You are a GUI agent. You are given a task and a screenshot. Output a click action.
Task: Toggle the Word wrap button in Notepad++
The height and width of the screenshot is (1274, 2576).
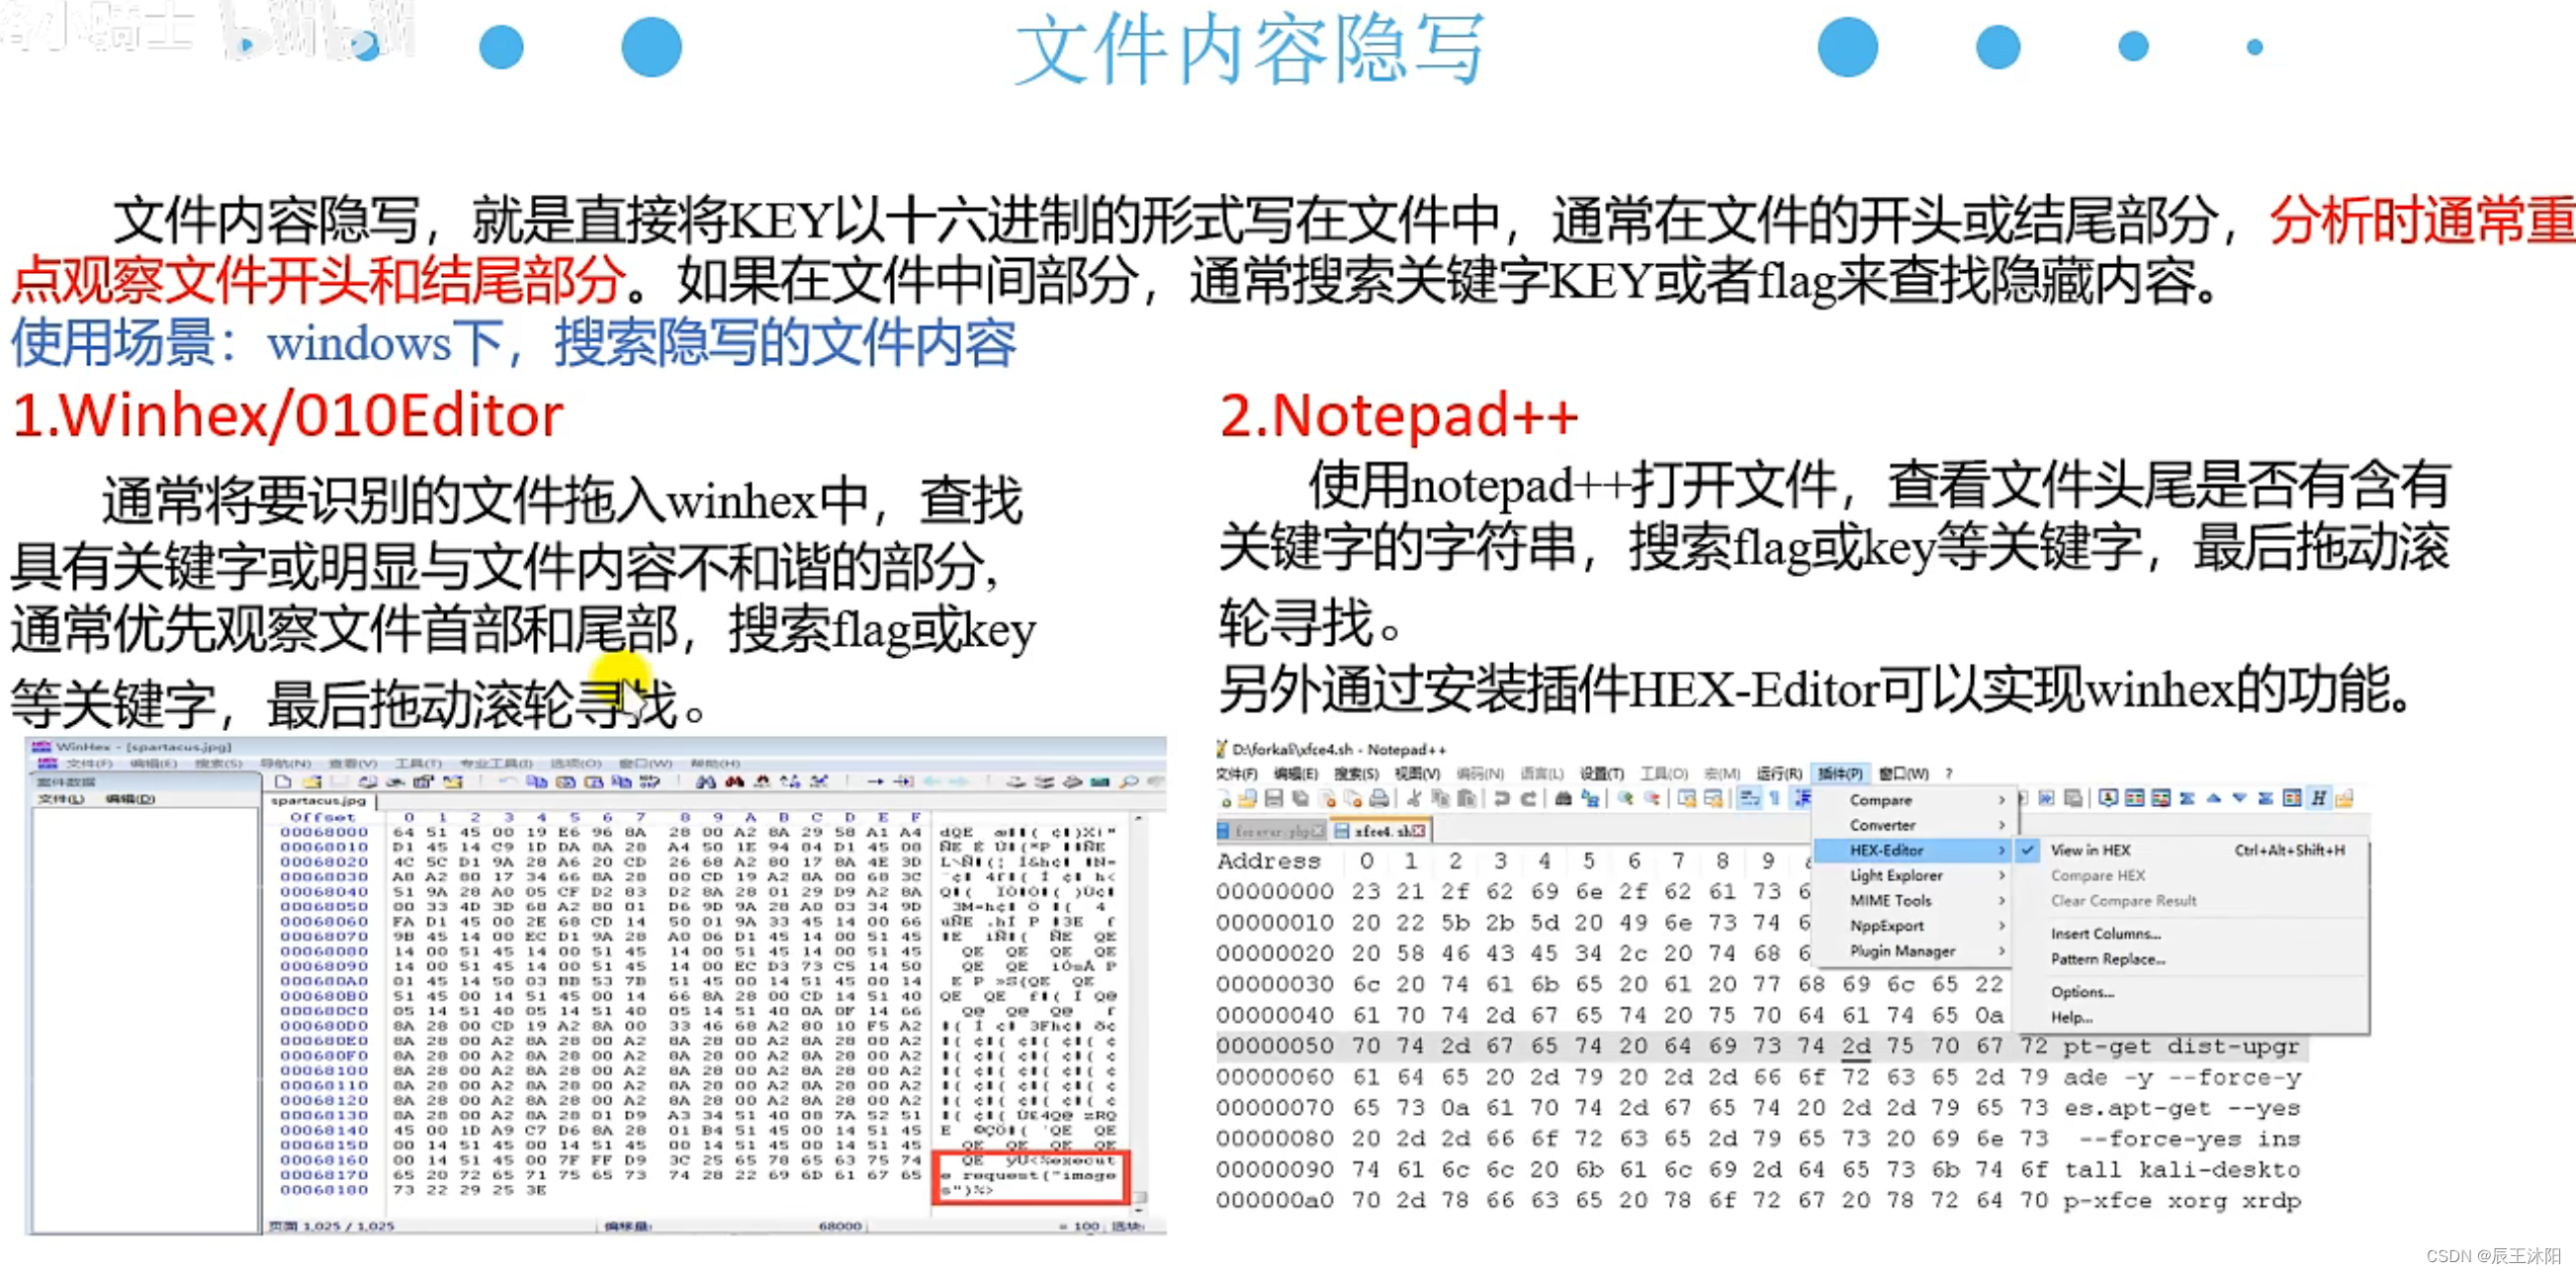[x=1750, y=799]
